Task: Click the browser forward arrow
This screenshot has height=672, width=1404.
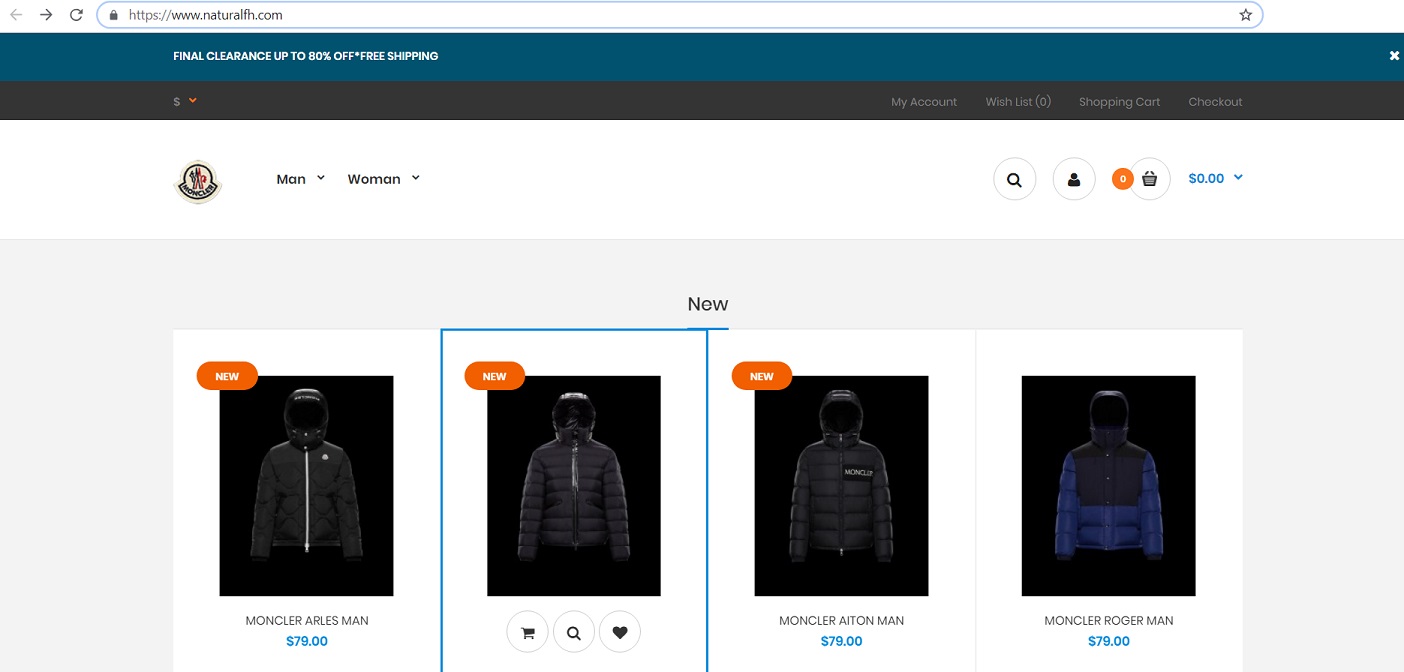Action: pos(46,15)
